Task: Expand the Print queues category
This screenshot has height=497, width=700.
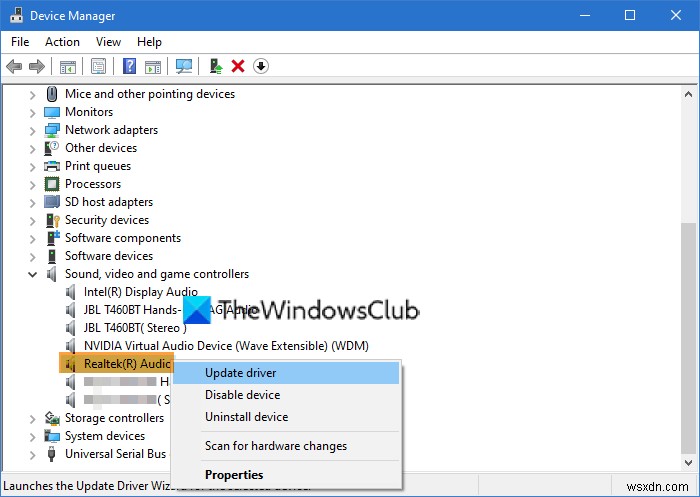Action: click(x=33, y=167)
